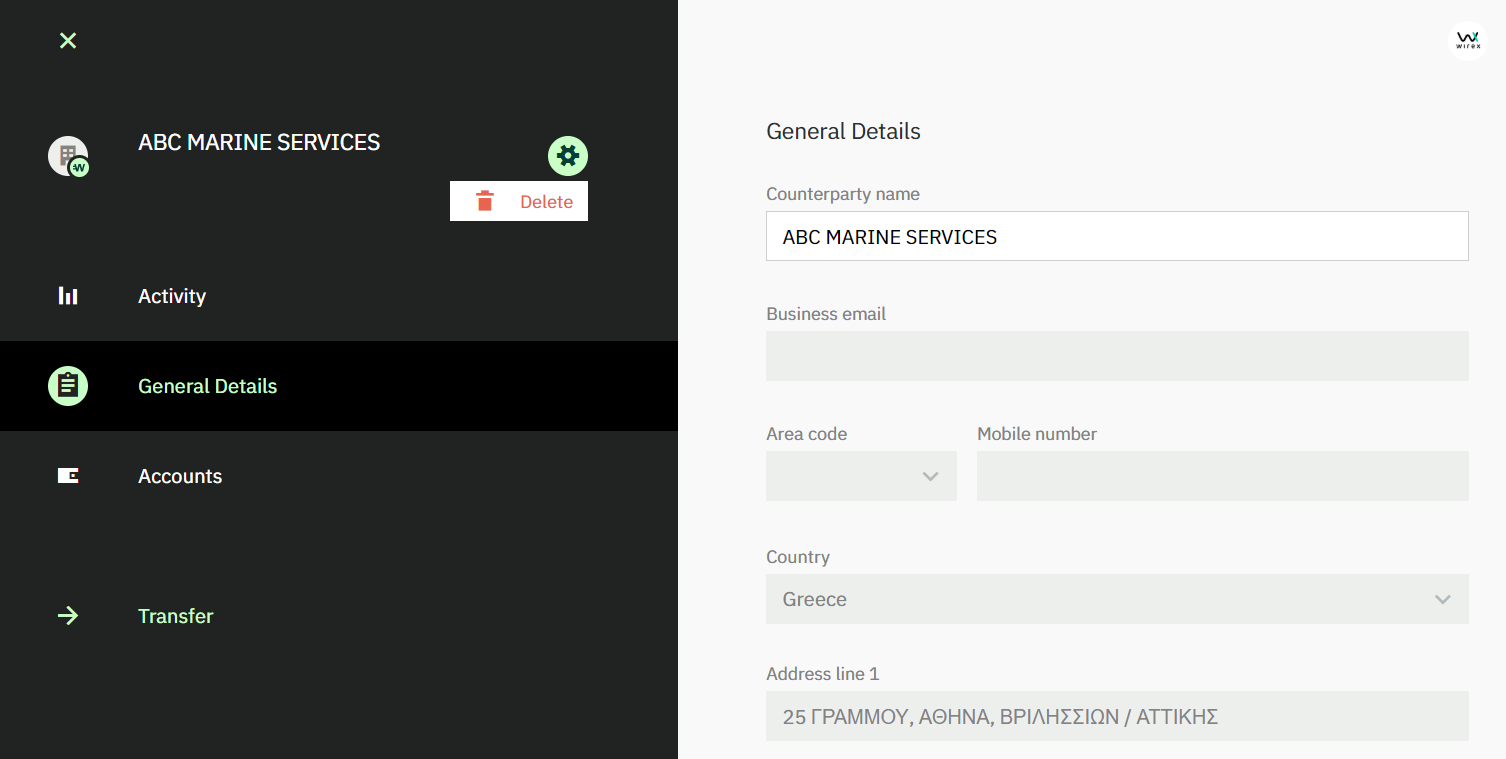1506x759 pixels.
Task: Open the gear settings icon
Action: click(x=568, y=156)
